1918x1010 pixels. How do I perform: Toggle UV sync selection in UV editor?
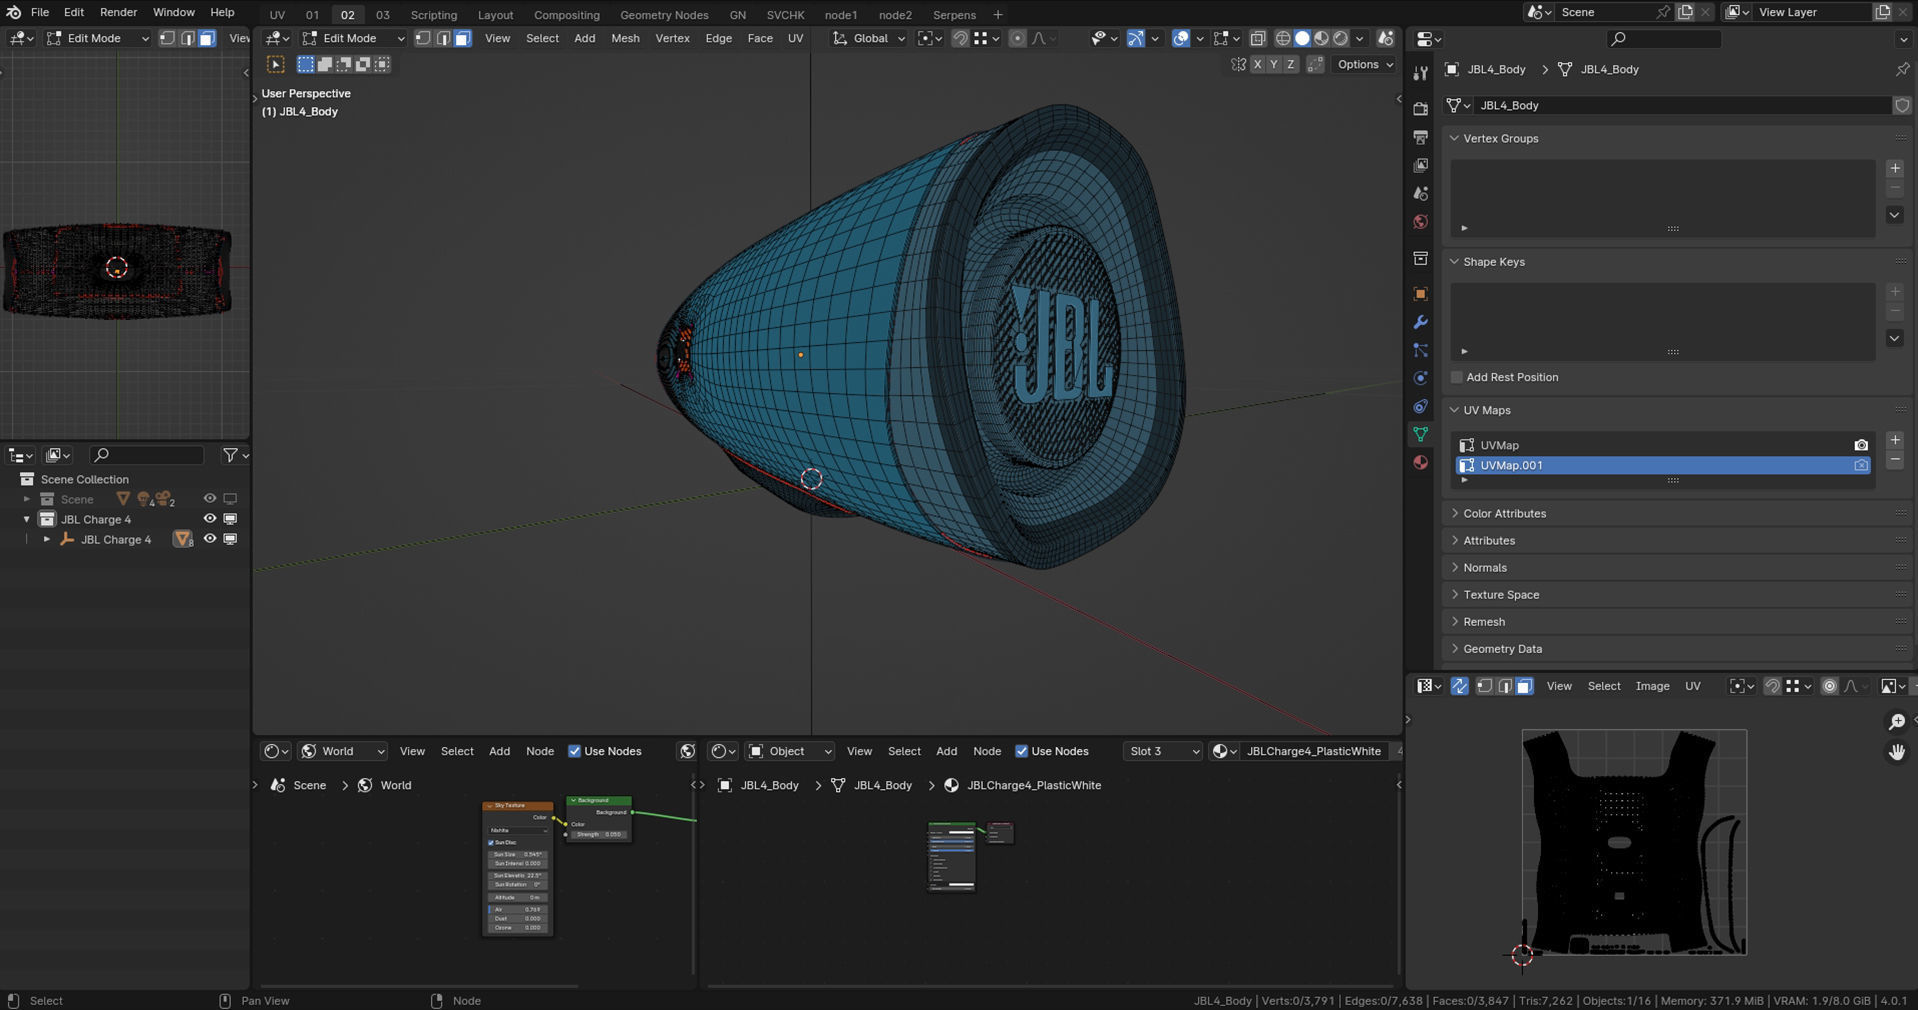tap(1459, 686)
